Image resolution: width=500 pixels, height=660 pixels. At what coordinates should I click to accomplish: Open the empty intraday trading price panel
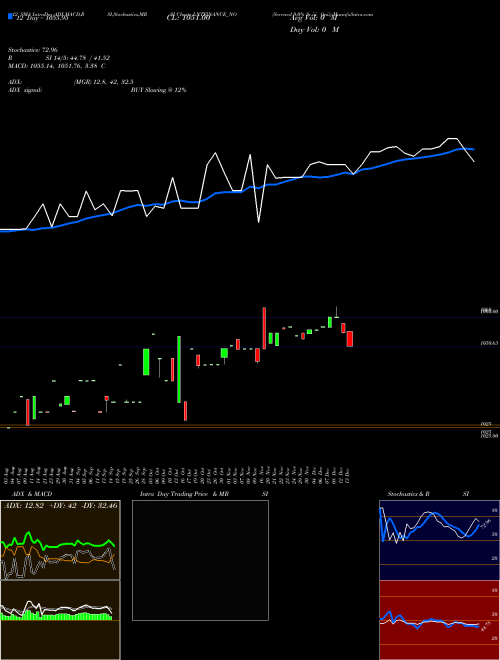(x=200, y=560)
